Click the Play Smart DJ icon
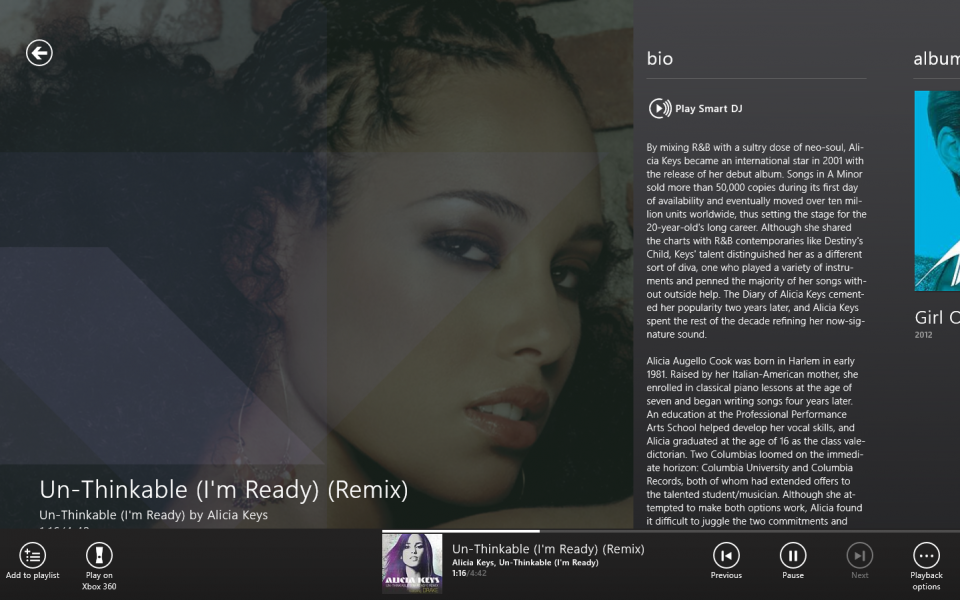Image resolution: width=960 pixels, height=600 pixels. (x=660, y=108)
